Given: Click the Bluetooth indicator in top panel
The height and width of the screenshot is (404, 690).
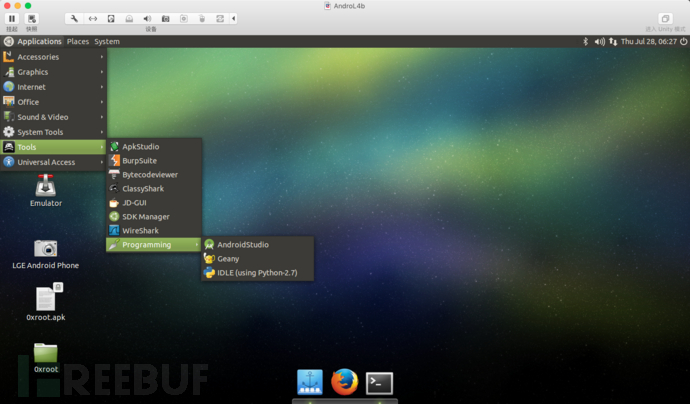Looking at the screenshot, I should [x=585, y=41].
